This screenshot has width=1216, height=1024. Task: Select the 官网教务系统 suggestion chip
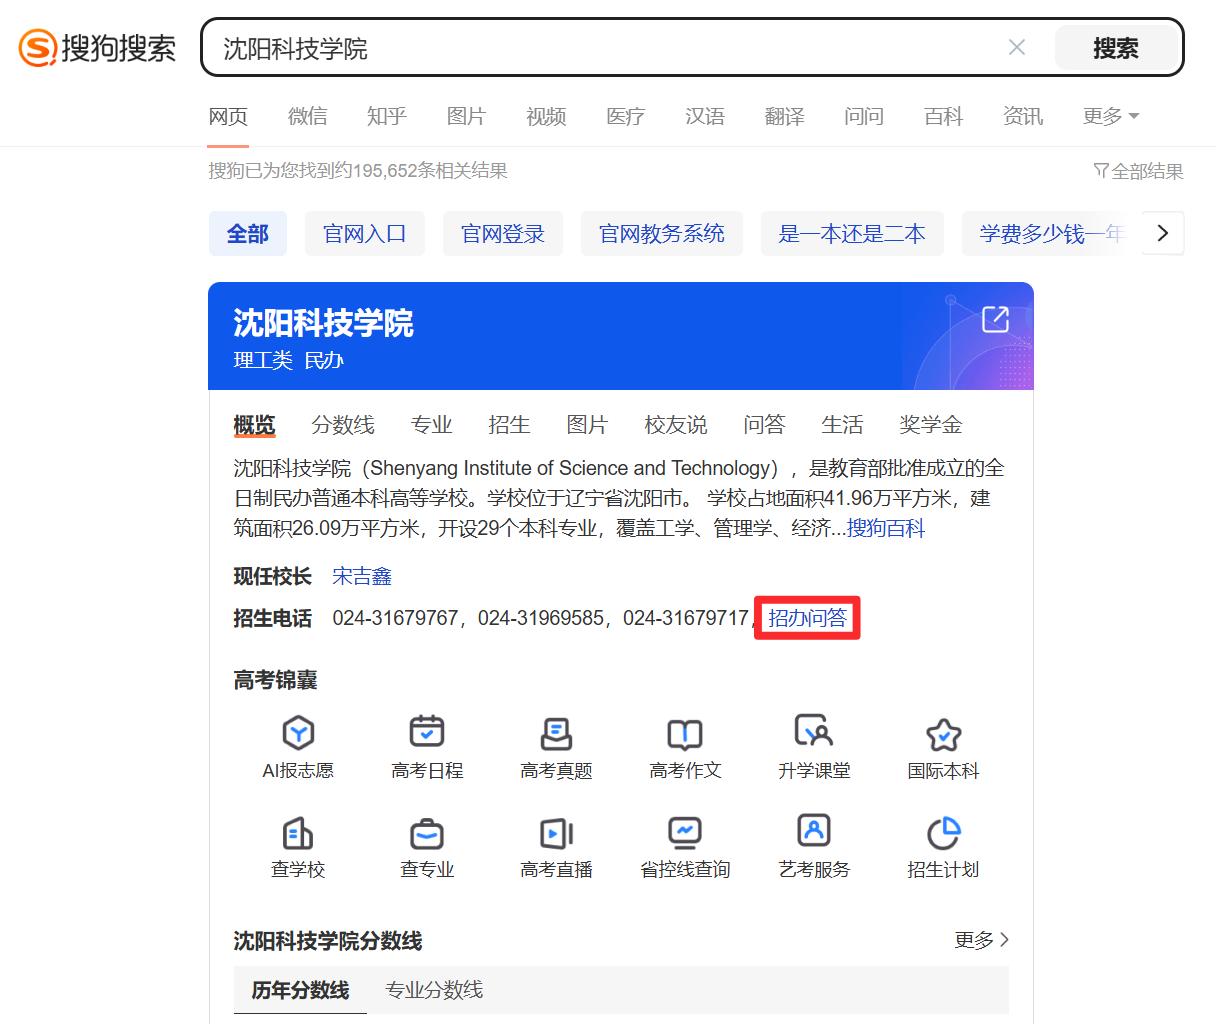point(662,234)
